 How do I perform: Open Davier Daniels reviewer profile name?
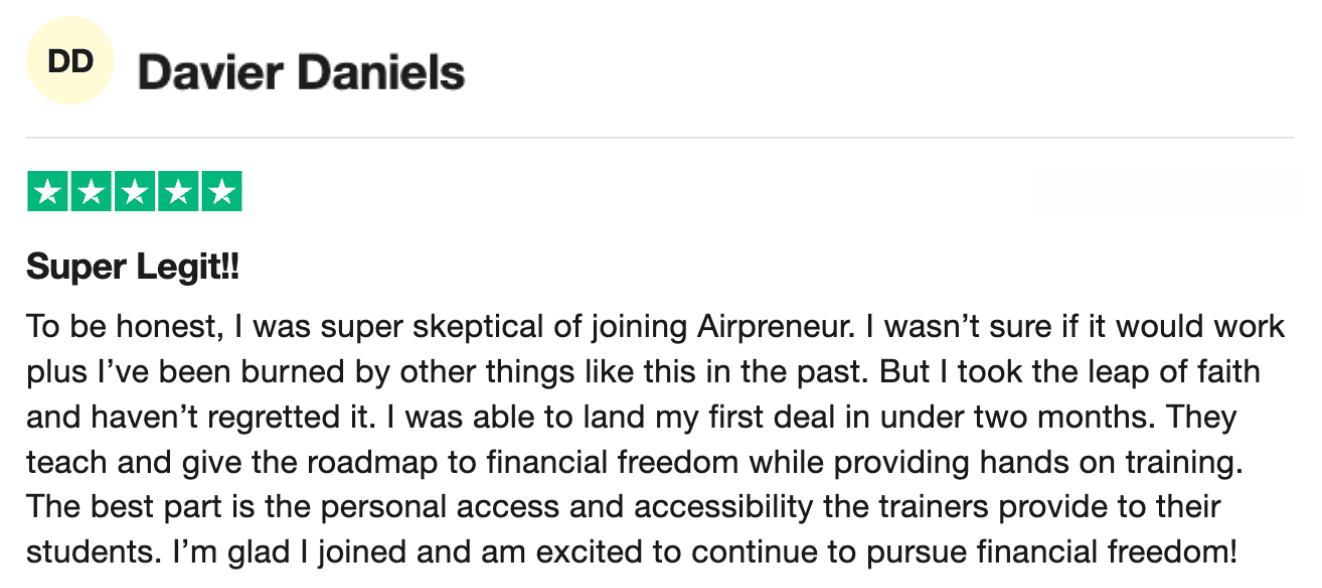point(301,73)
